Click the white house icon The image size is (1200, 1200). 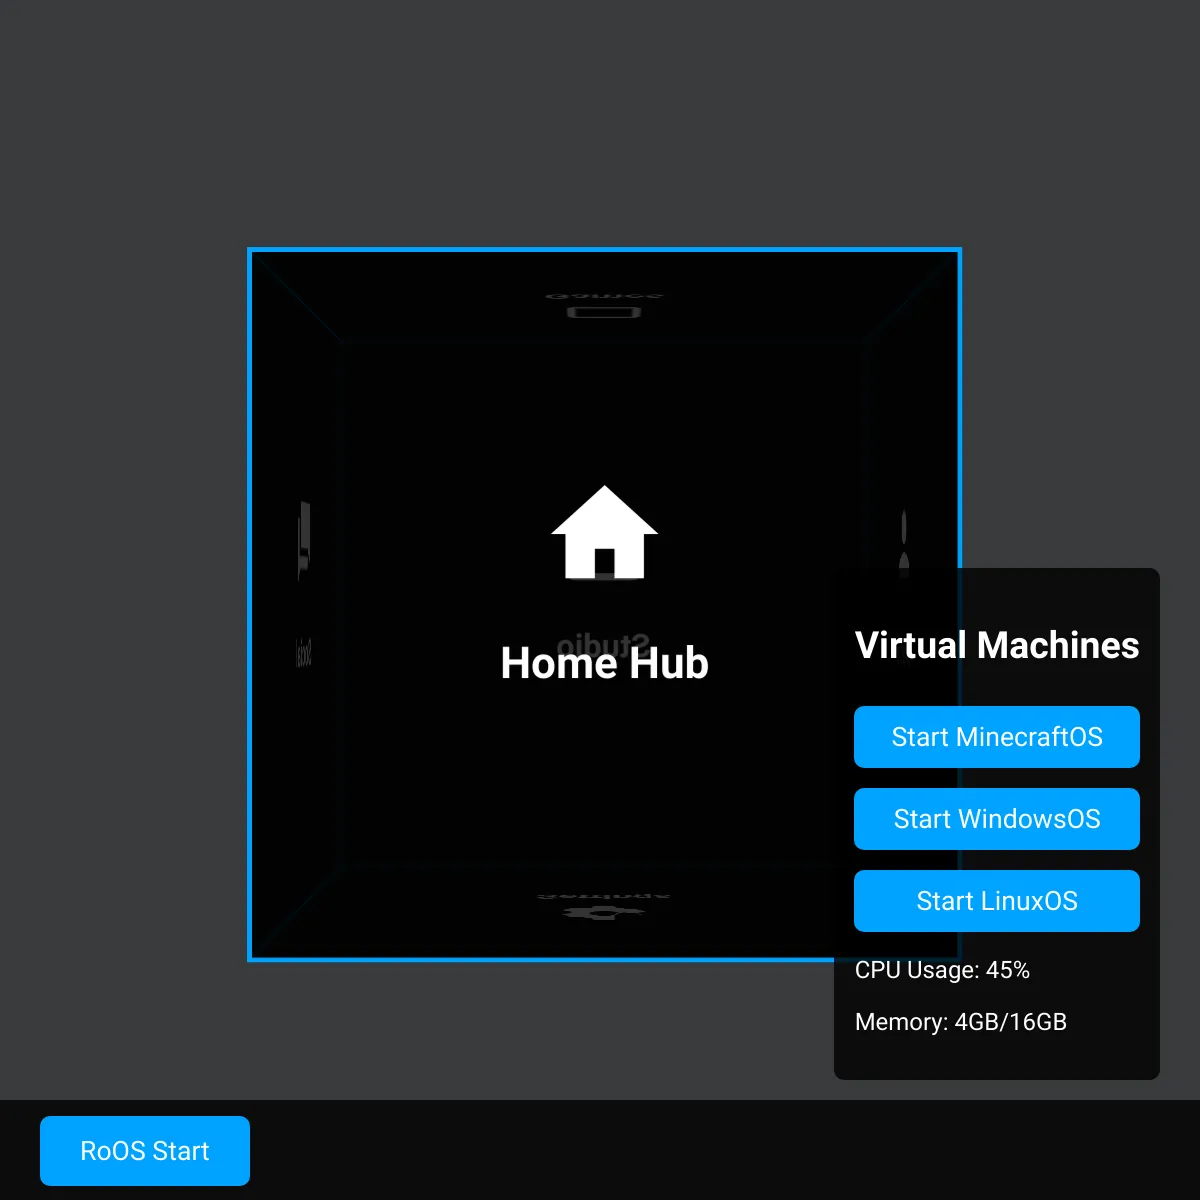(604, 533)
